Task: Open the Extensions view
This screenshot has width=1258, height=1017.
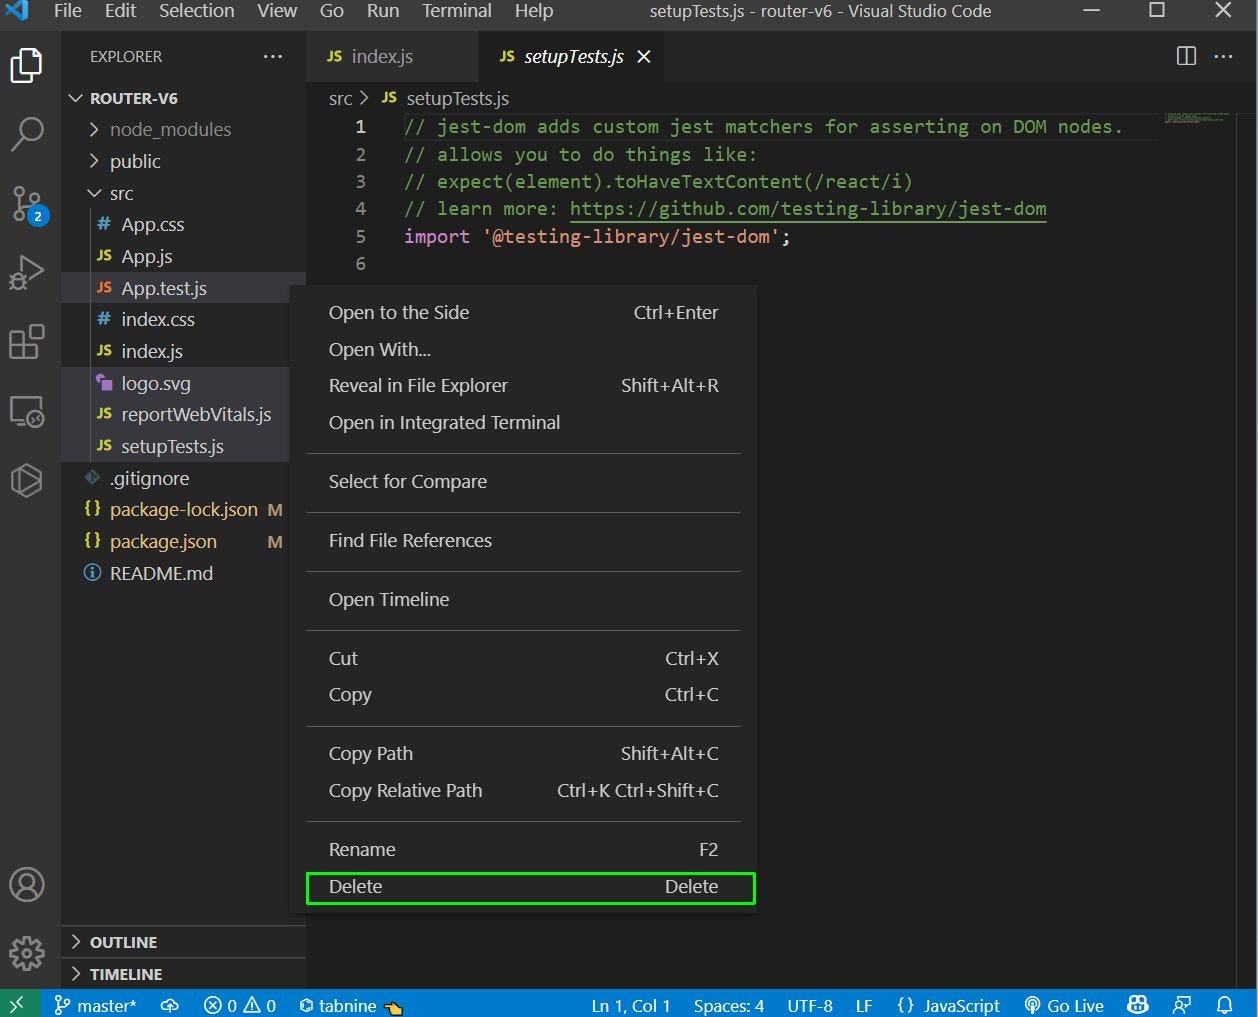Action: pyautogui.click(x=27, y=341)
